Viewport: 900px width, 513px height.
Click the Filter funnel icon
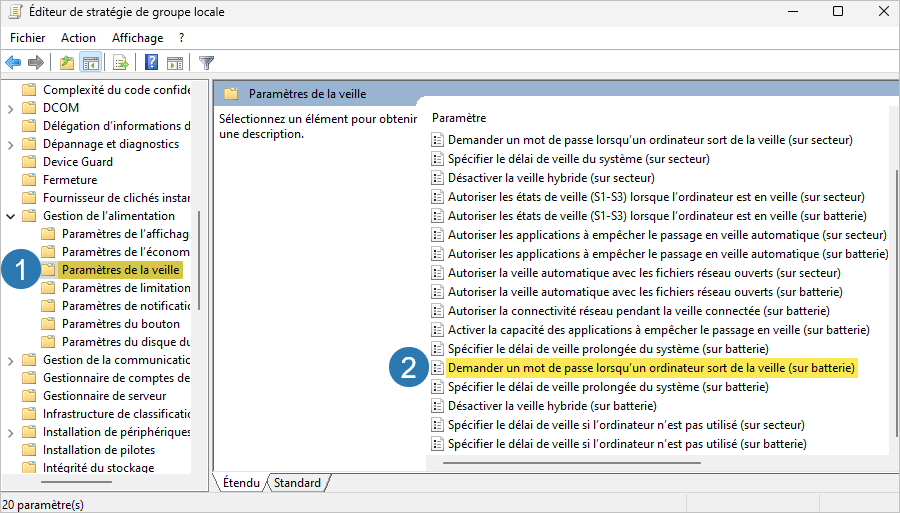tap(207, 63)
